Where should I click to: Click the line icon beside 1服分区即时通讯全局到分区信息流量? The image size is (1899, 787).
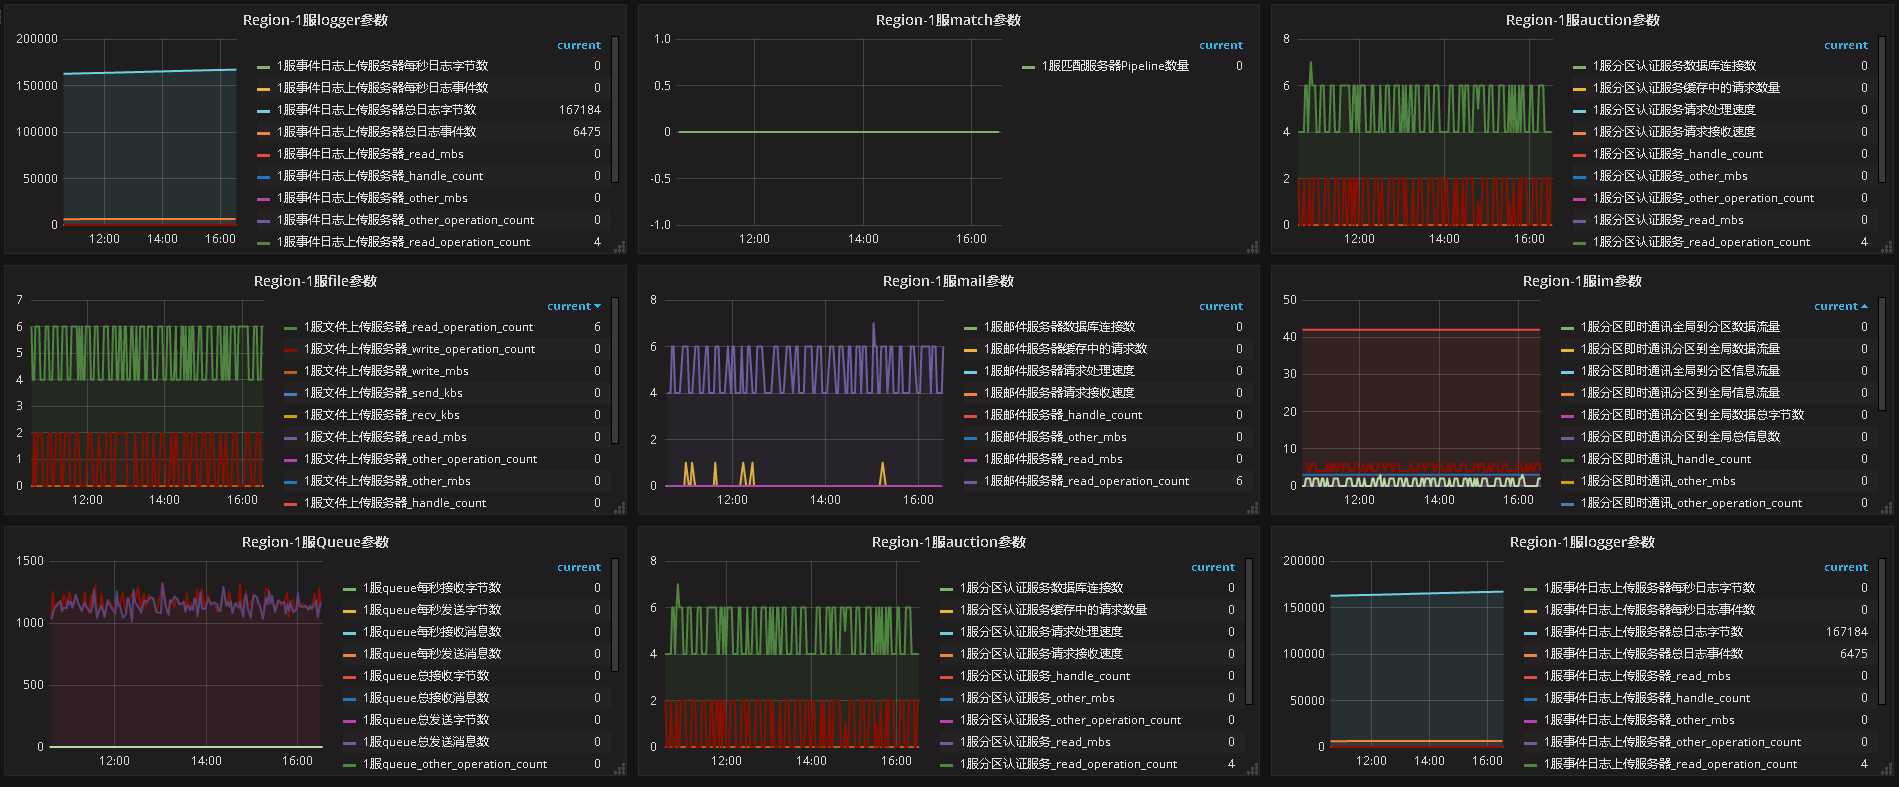[x=1567, y=372]
